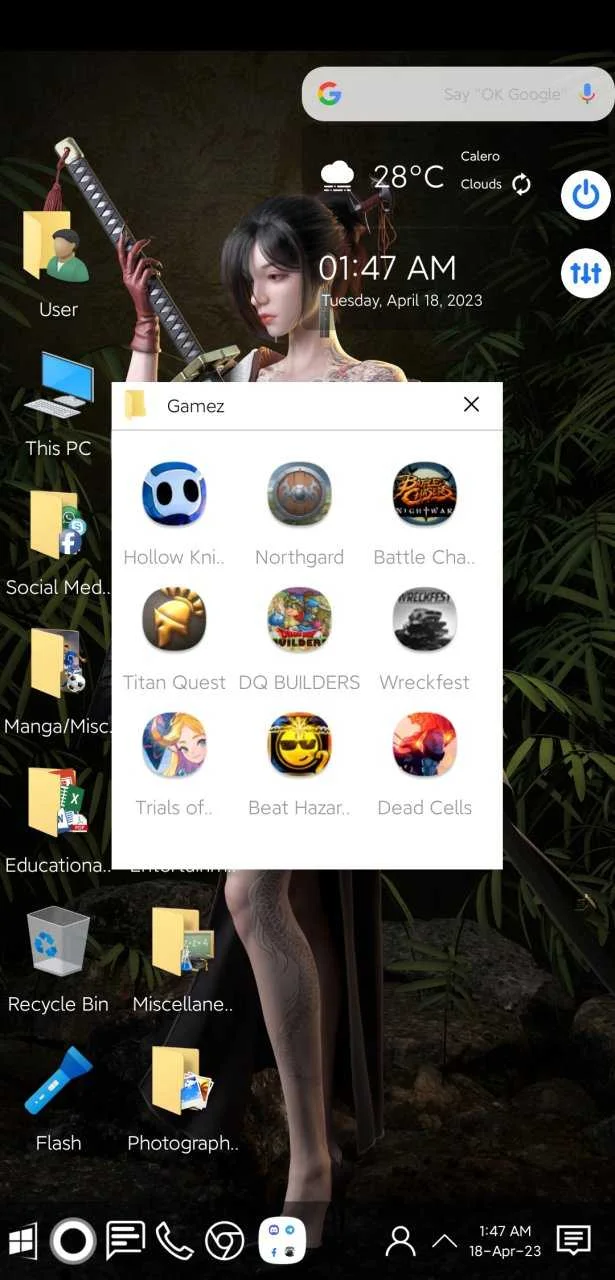
Task: Launch Beat Hazard game
Action: [299, 744]
